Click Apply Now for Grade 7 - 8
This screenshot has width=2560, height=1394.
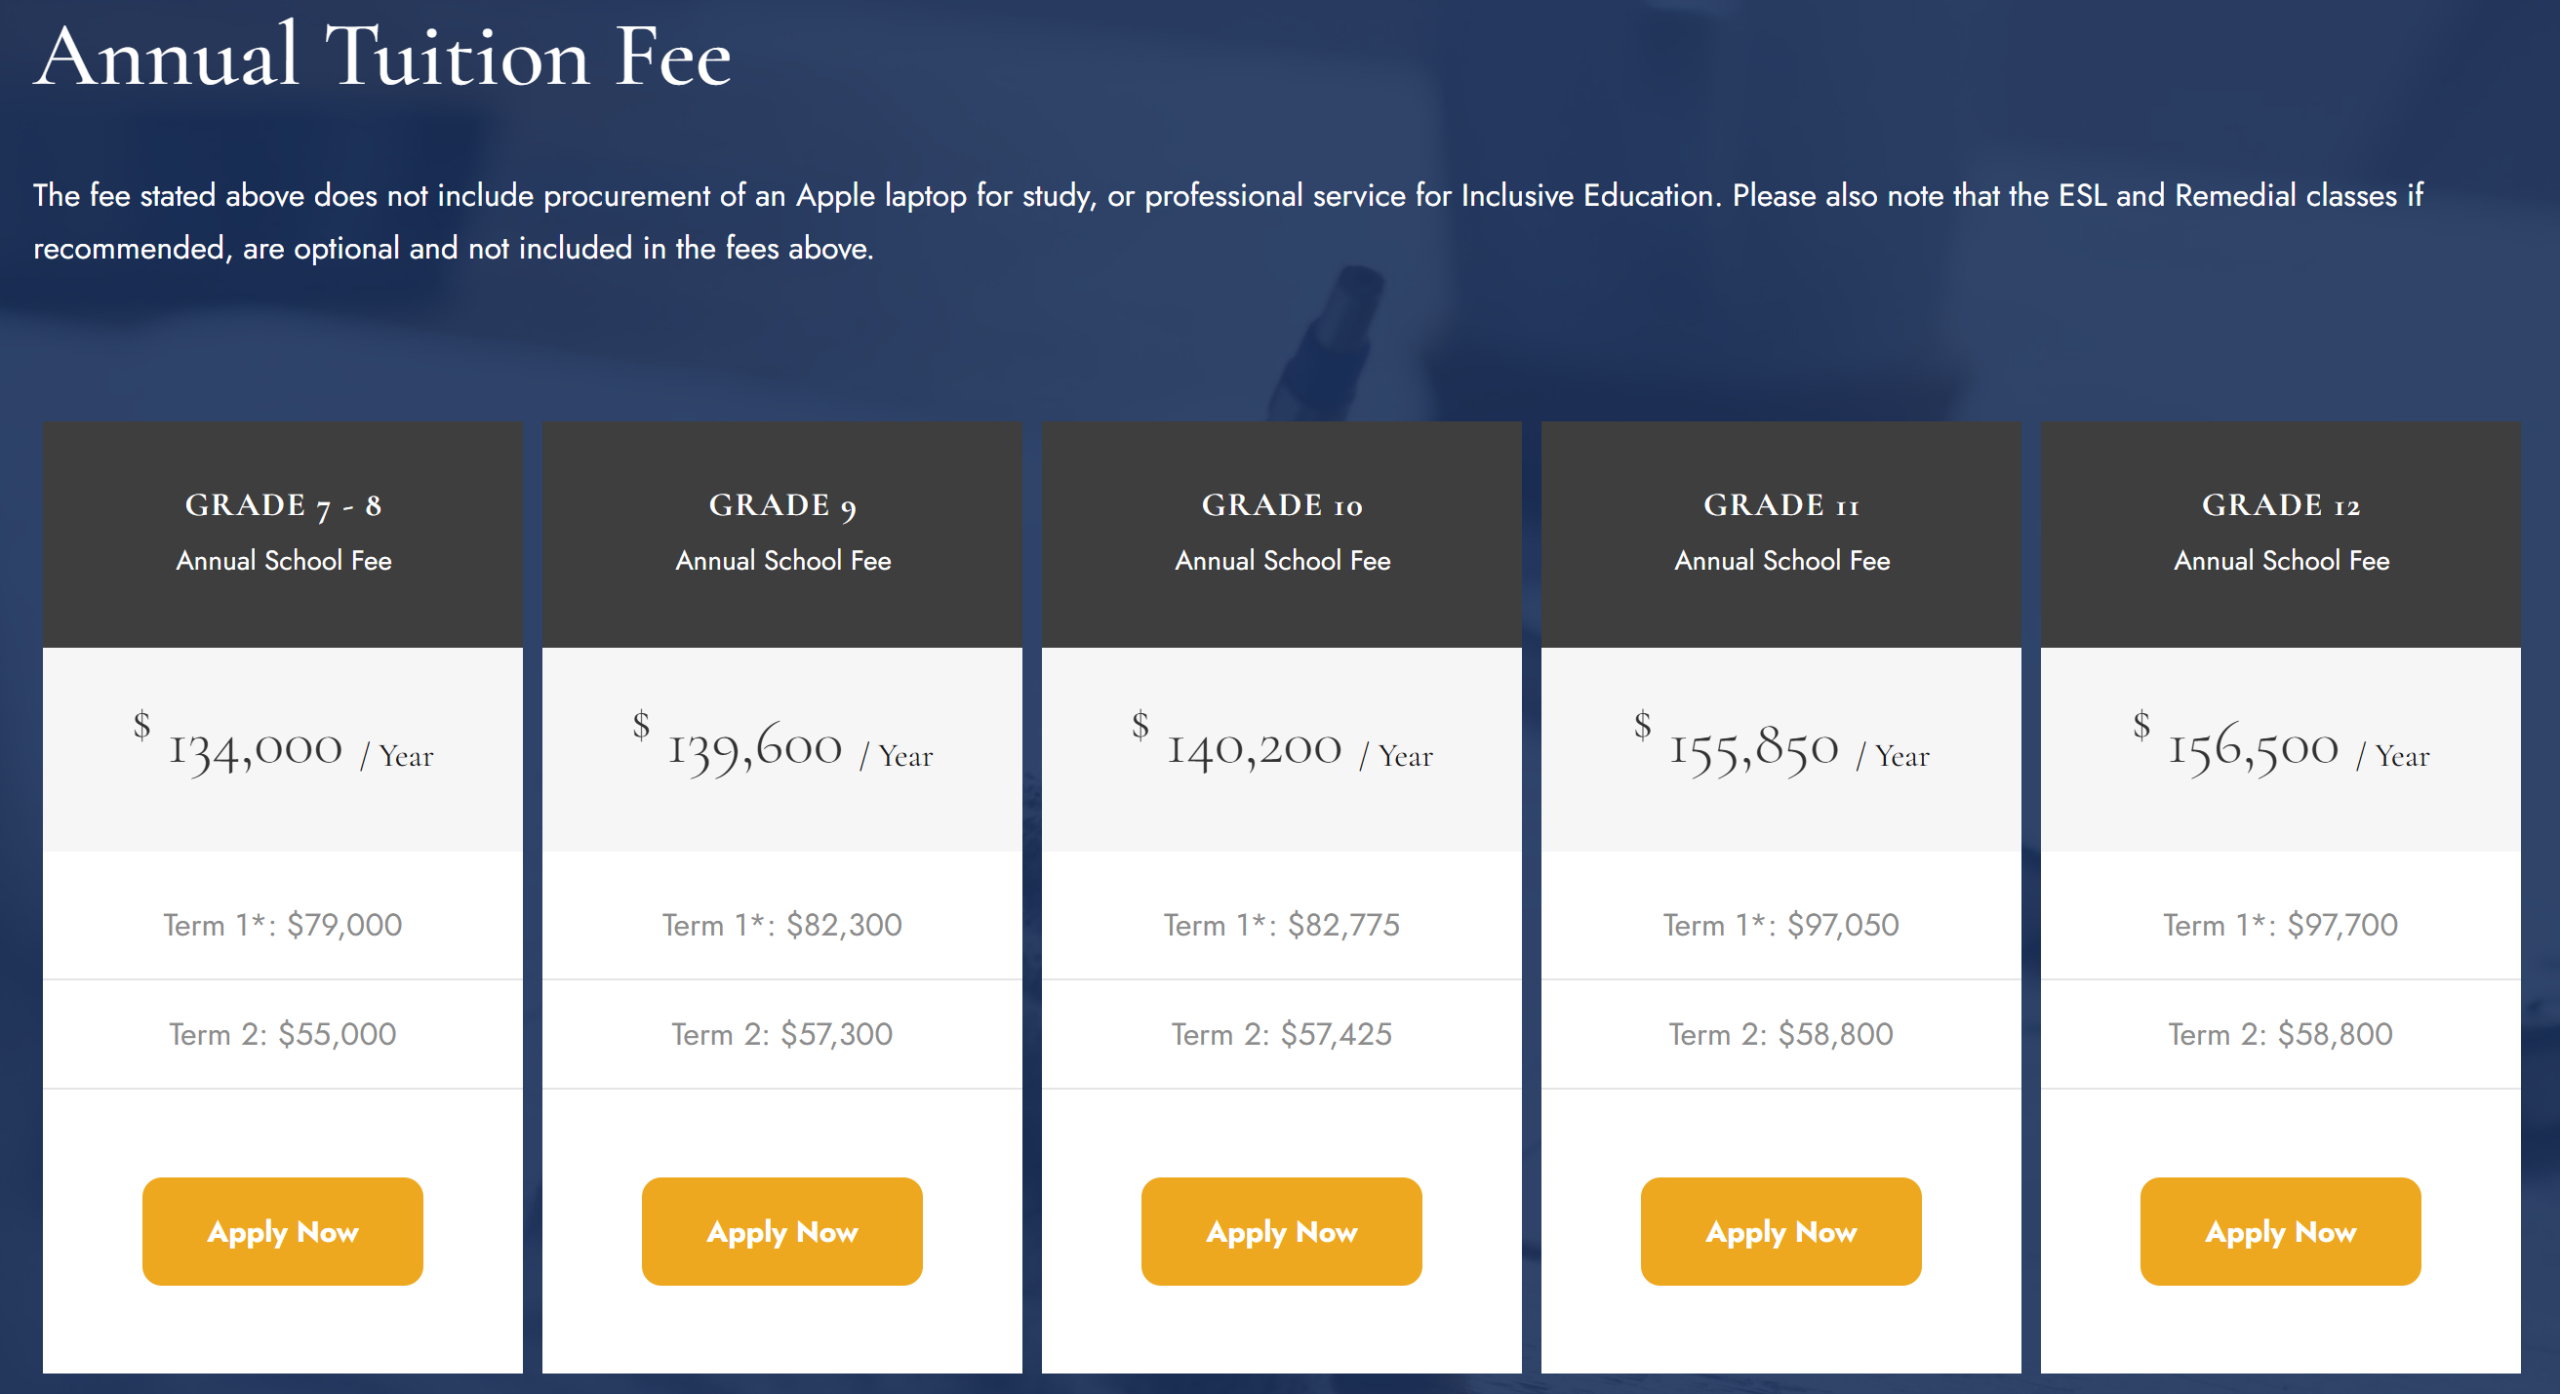click(282, 1231)
